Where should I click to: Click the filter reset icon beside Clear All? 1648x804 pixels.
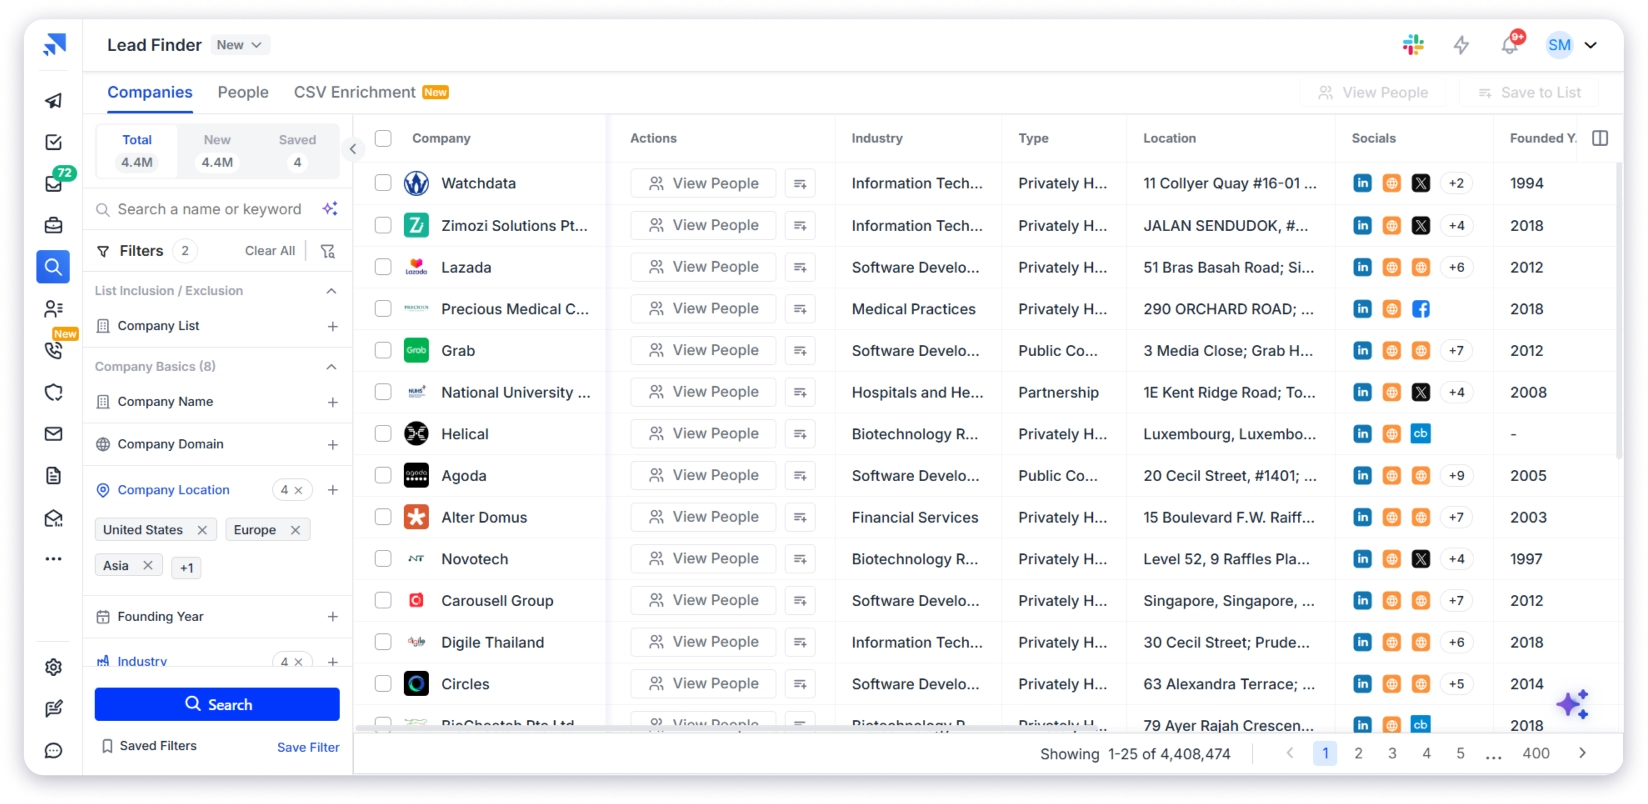pyautogui.click(x=328, y=251)
